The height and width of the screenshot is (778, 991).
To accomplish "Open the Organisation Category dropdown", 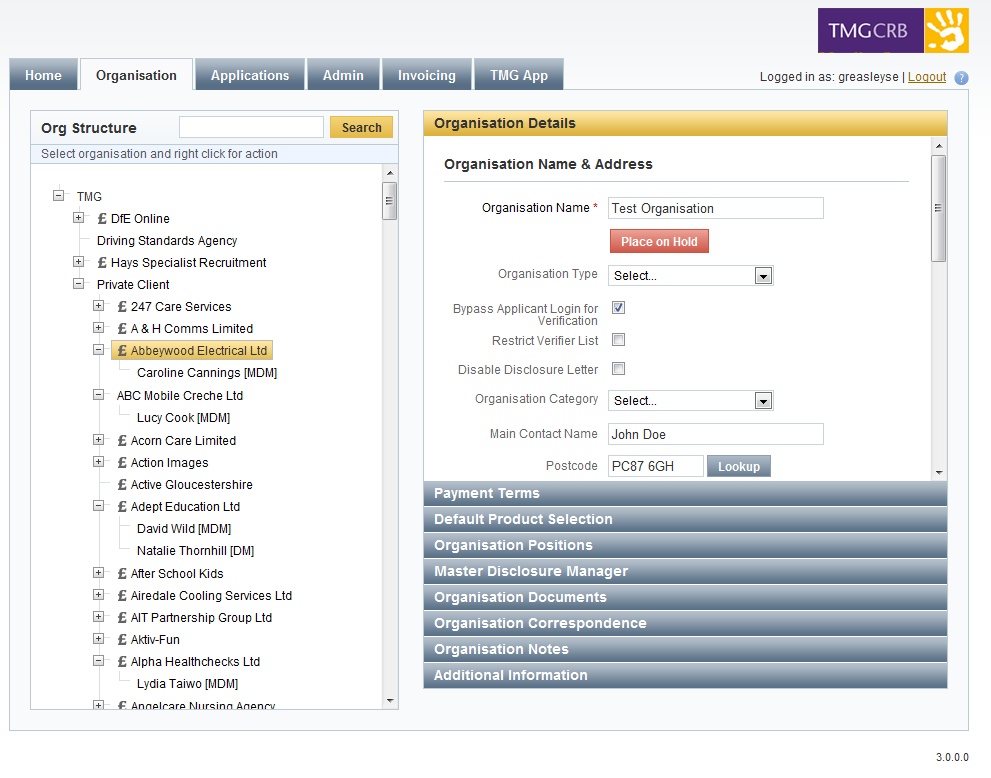I will 691,401.
